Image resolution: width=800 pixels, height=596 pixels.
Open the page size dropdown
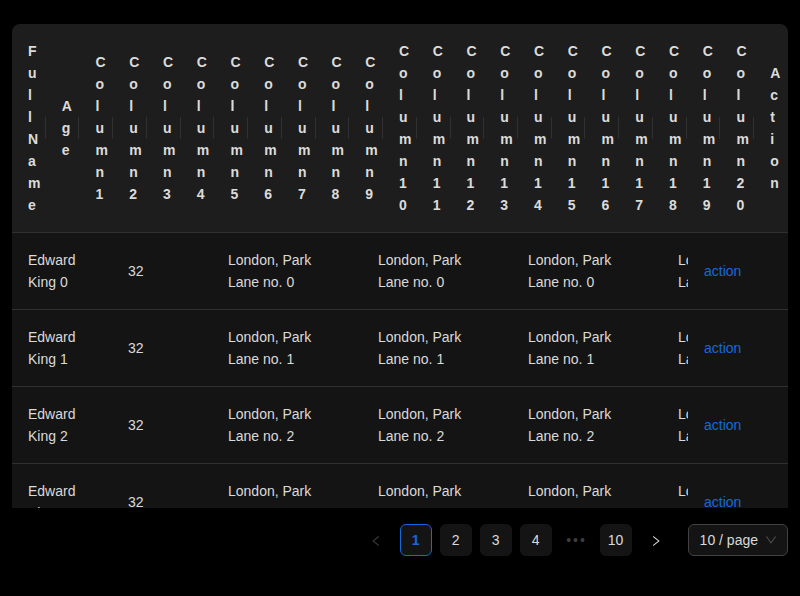pos(737,540)
